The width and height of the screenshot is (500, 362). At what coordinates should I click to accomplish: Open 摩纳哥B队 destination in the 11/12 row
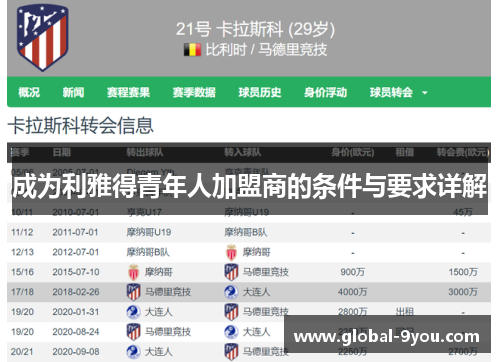pyautogui.click(x=246, y=232)
